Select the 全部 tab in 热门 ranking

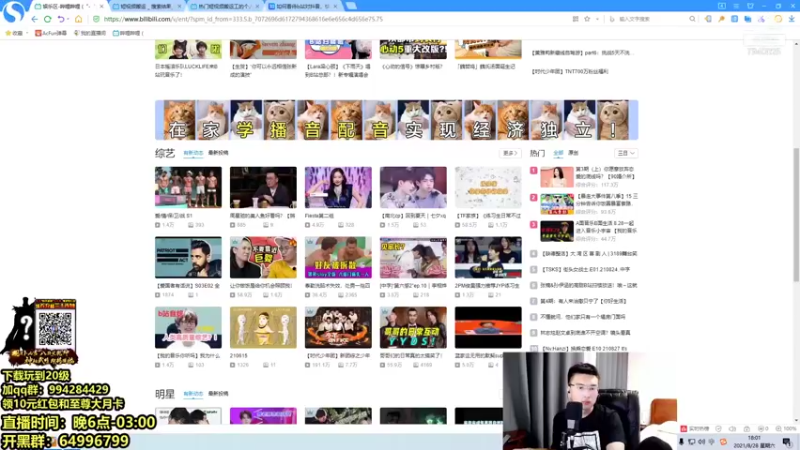(558, 153)
